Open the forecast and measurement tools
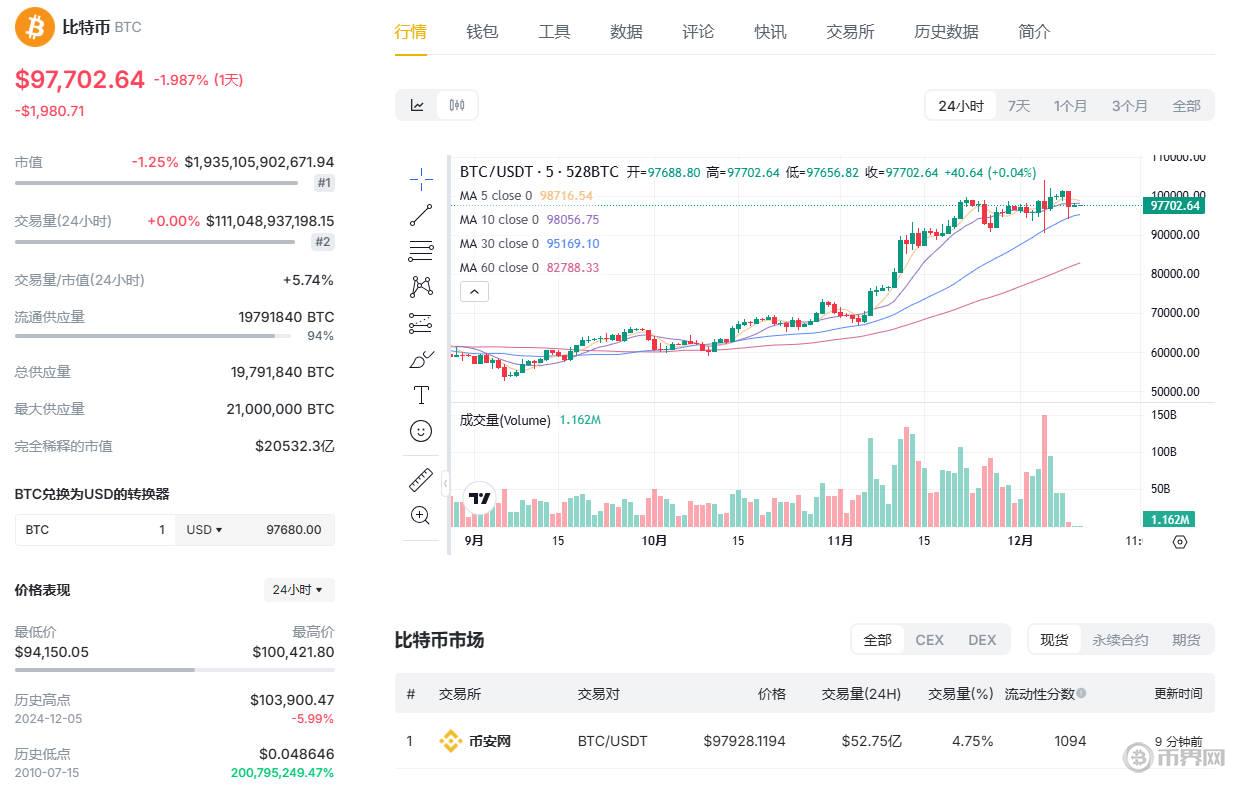Viewport: 1236px width, 785px height. click(421, 323)
